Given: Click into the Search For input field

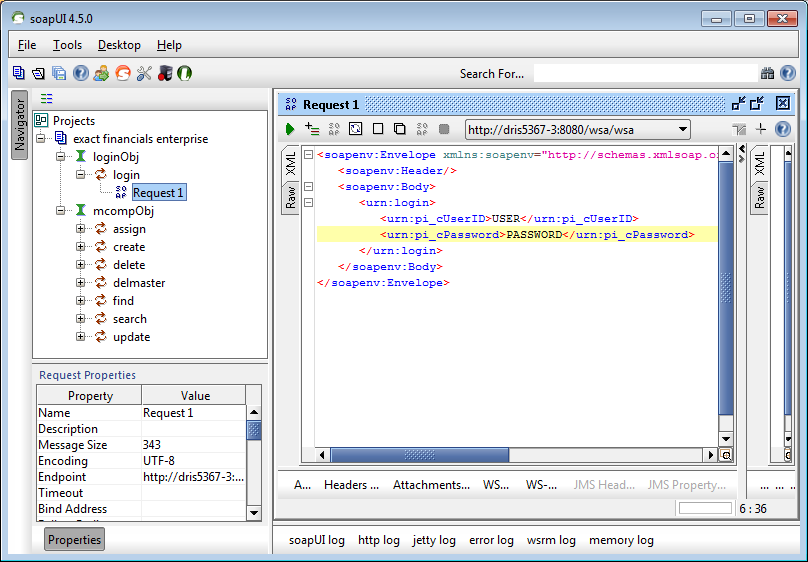Looking at the screenshot, I should tap(645, 73).
